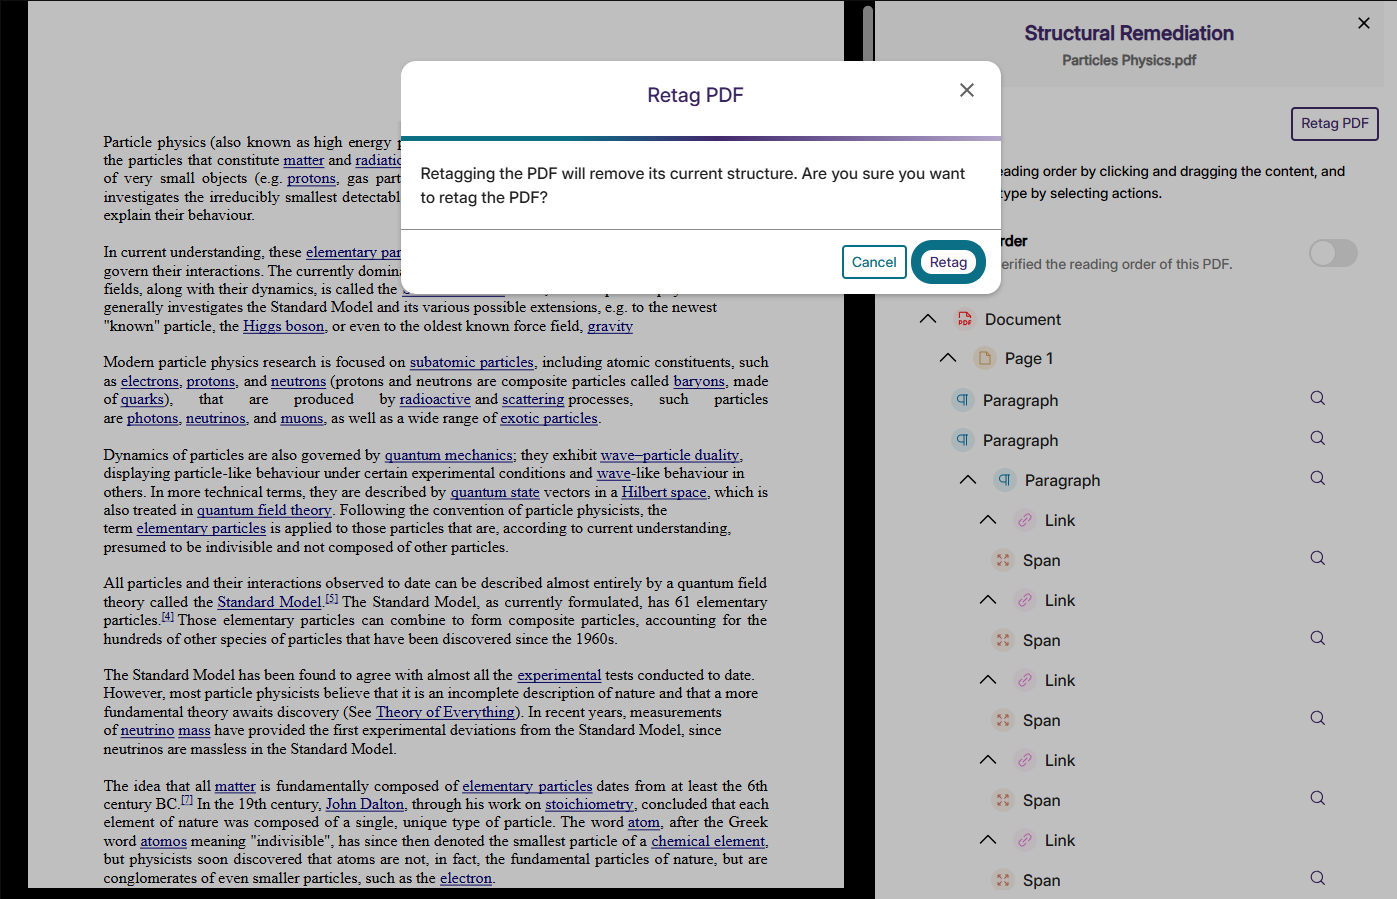1397x899 pixels.
Task: Click the first Paragraph tag icon
Action: tap(962, 400)
